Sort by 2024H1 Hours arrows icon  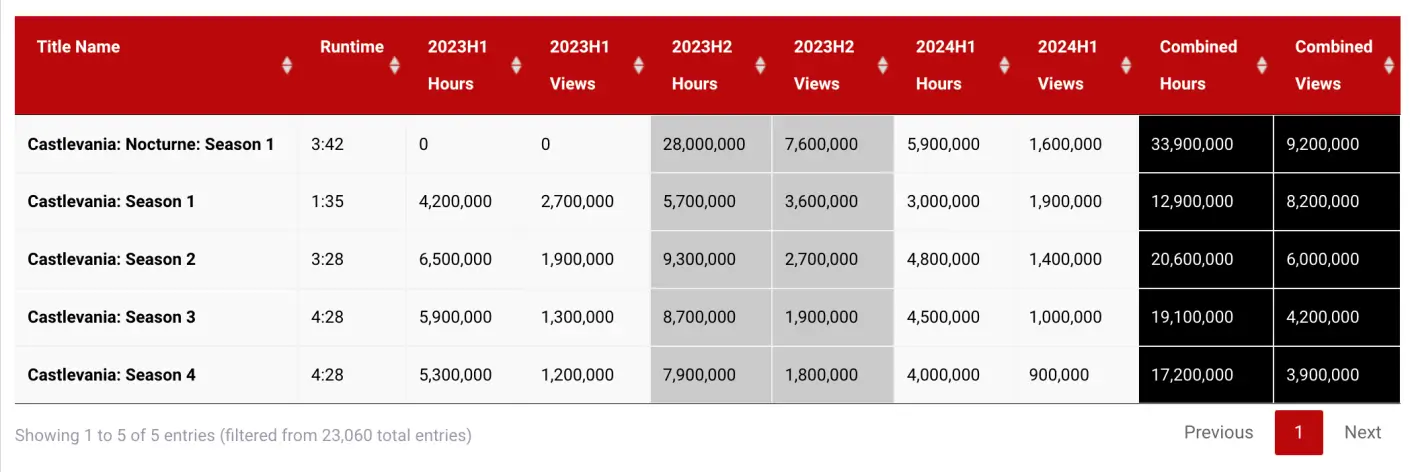(1004, 65)
